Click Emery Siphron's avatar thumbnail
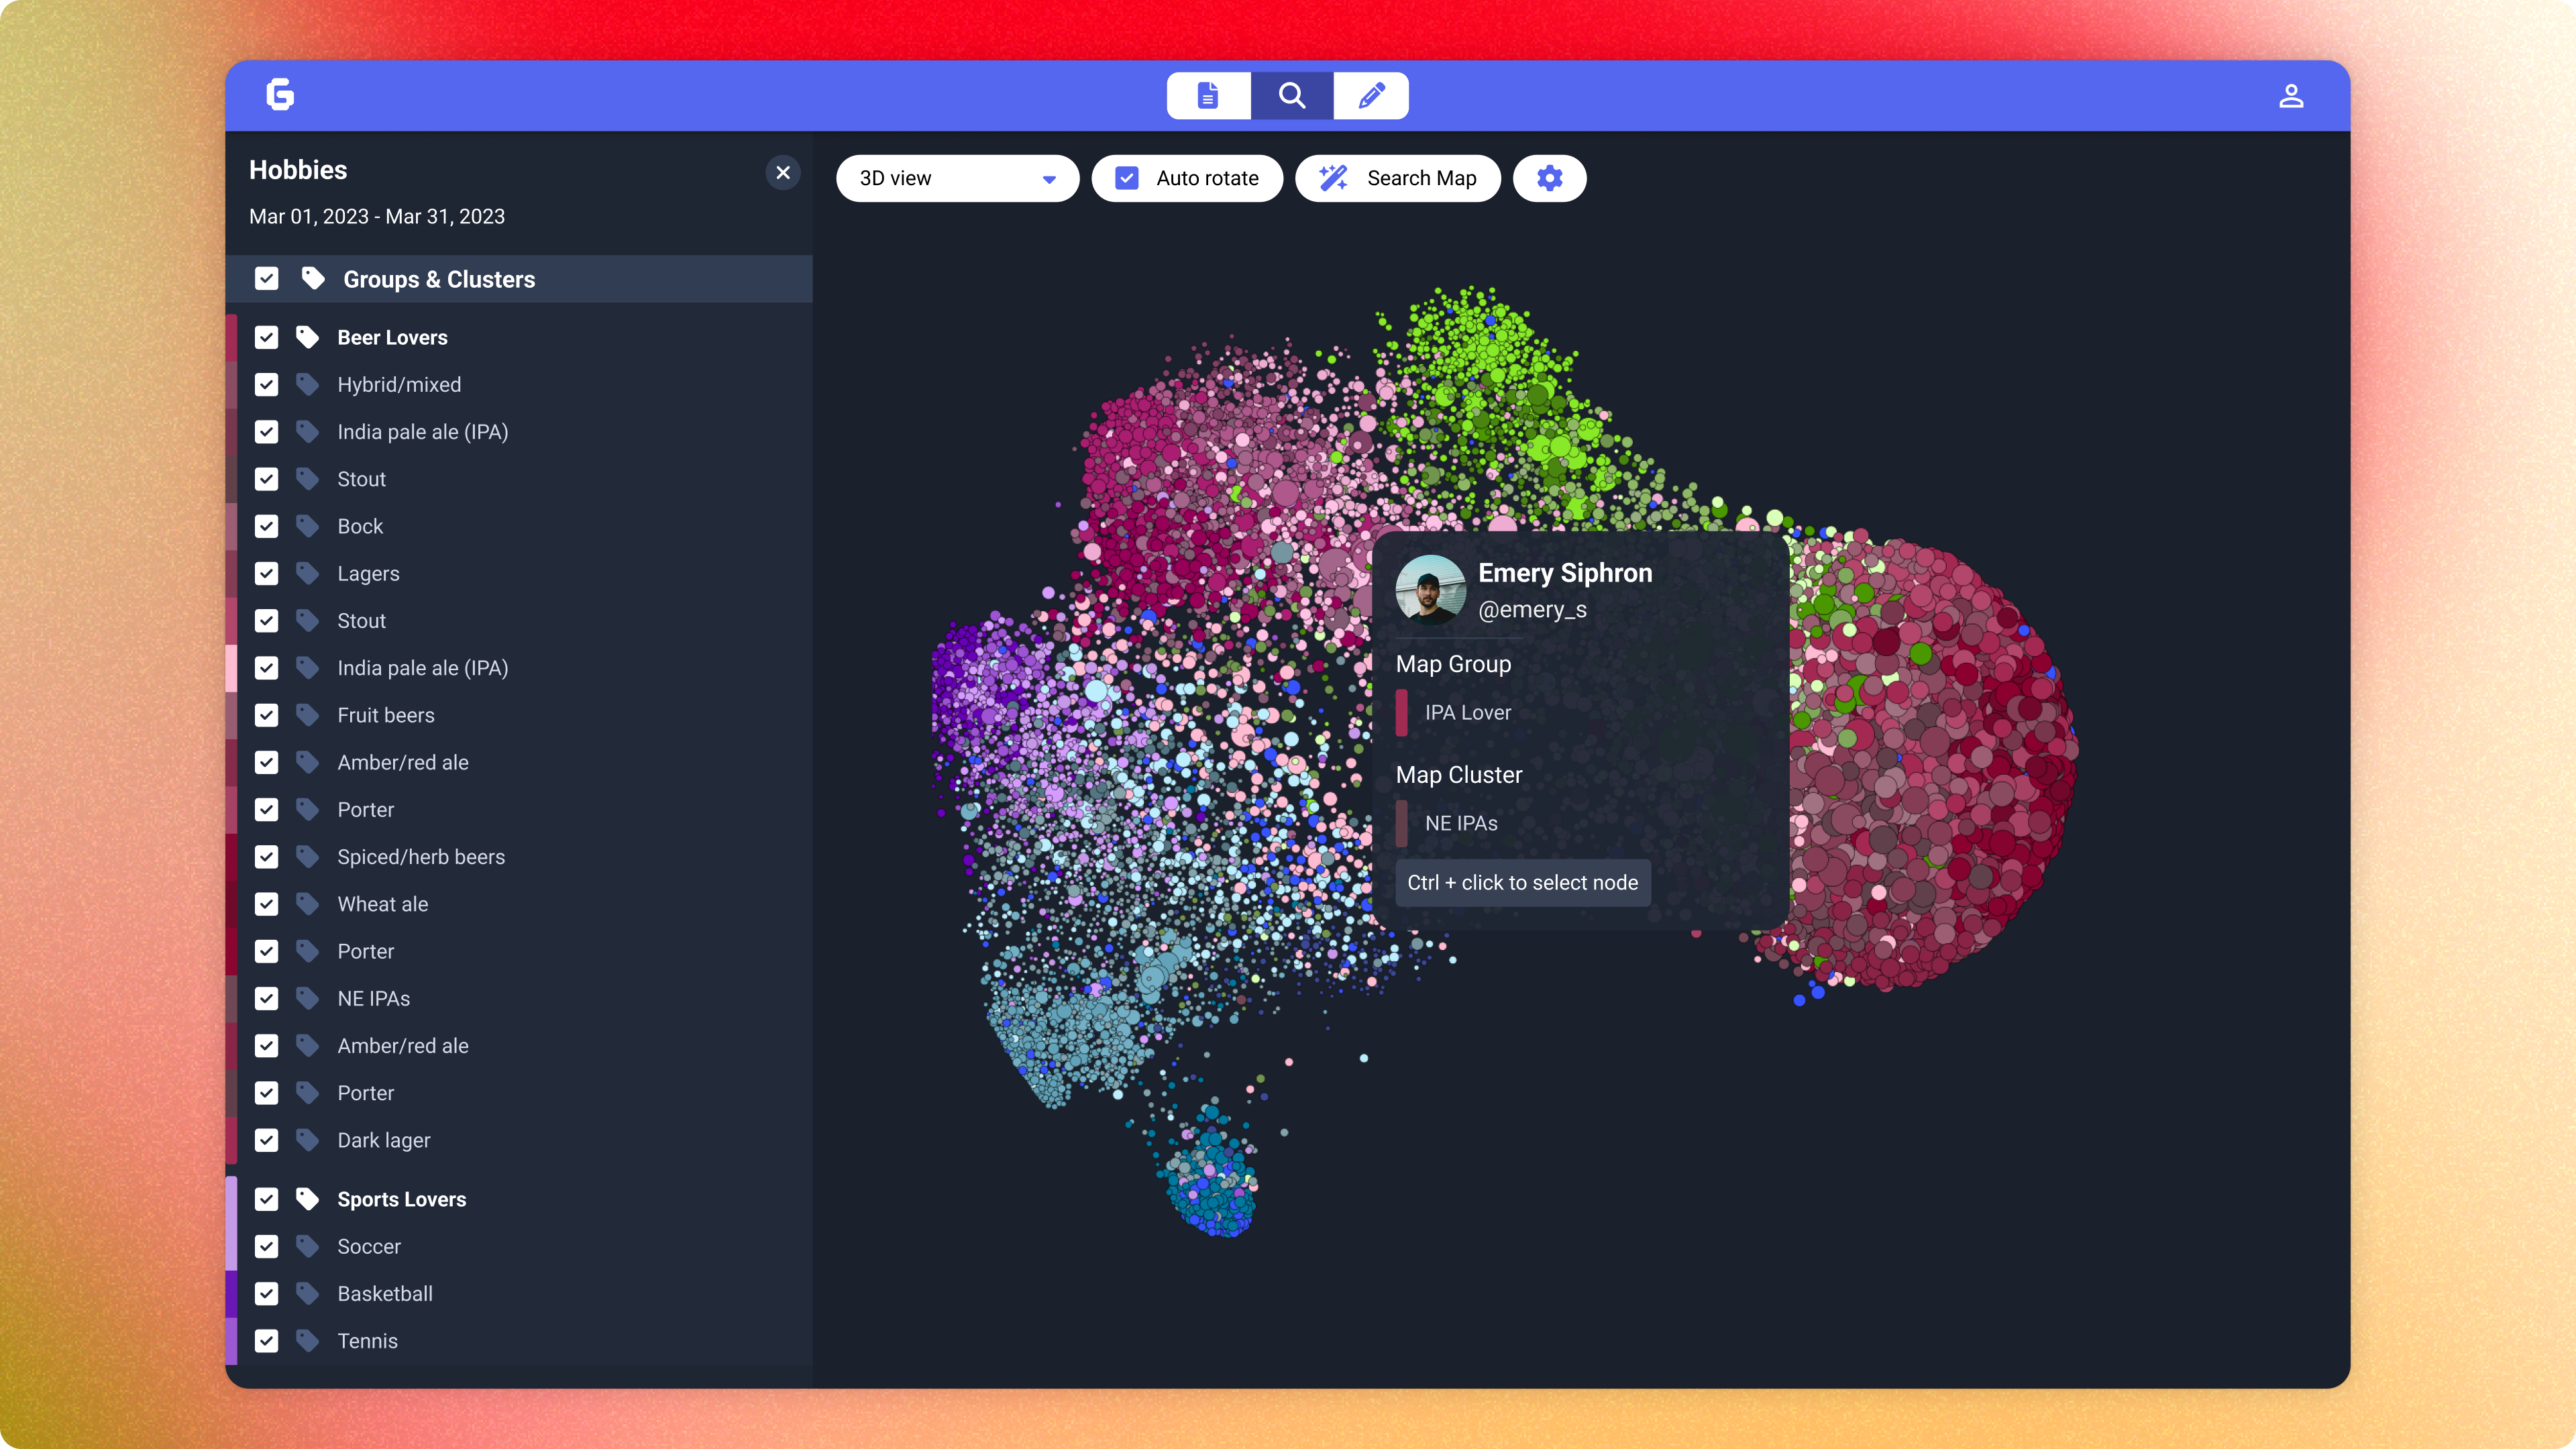 [1430, 590]
